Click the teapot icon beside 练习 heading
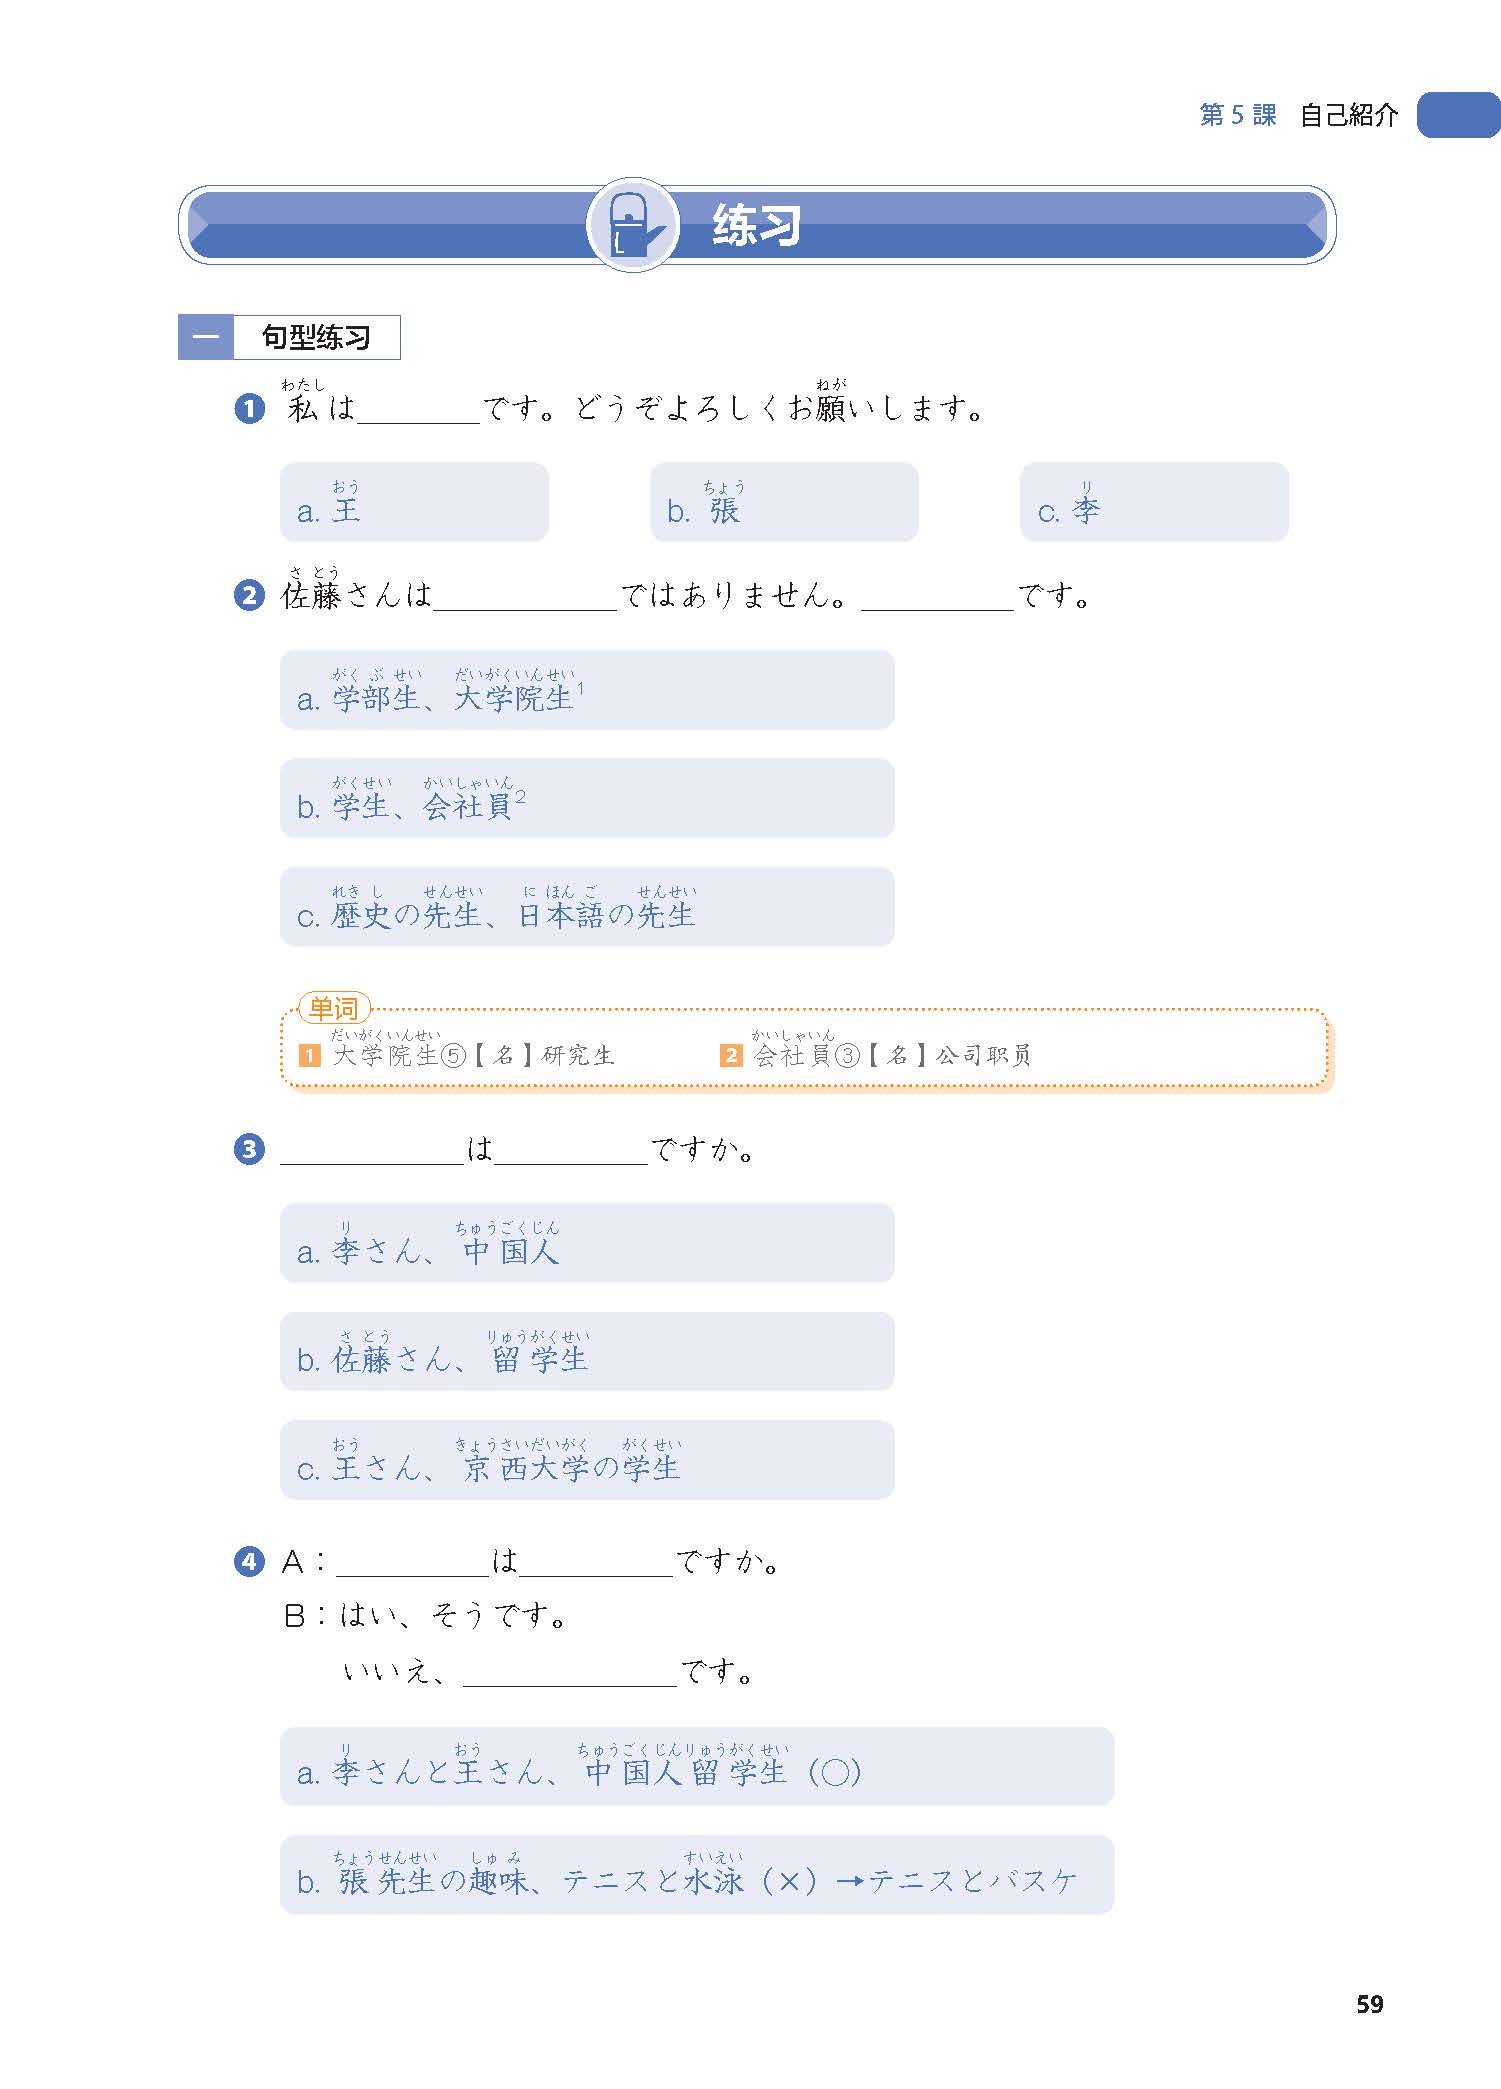1501x2089 pixels. (x=632, y=225)
